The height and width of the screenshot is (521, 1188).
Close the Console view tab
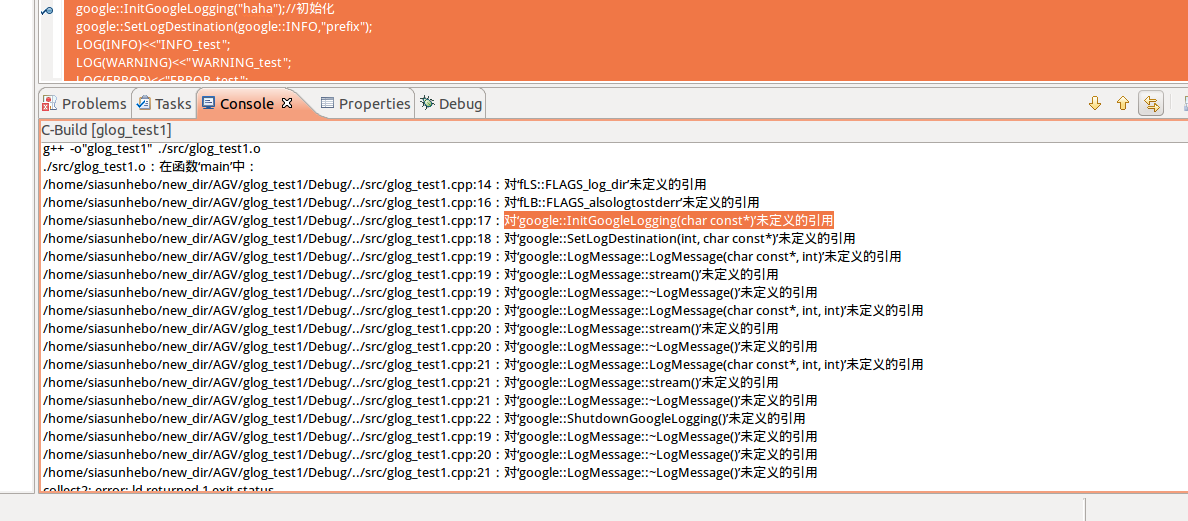point(287,103)
